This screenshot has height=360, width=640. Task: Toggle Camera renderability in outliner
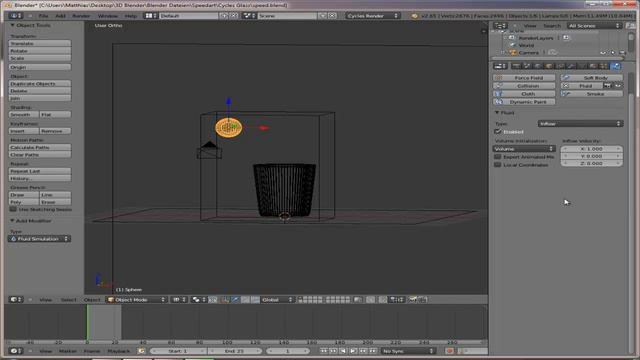pyautogui.click(x=622, y=53)
